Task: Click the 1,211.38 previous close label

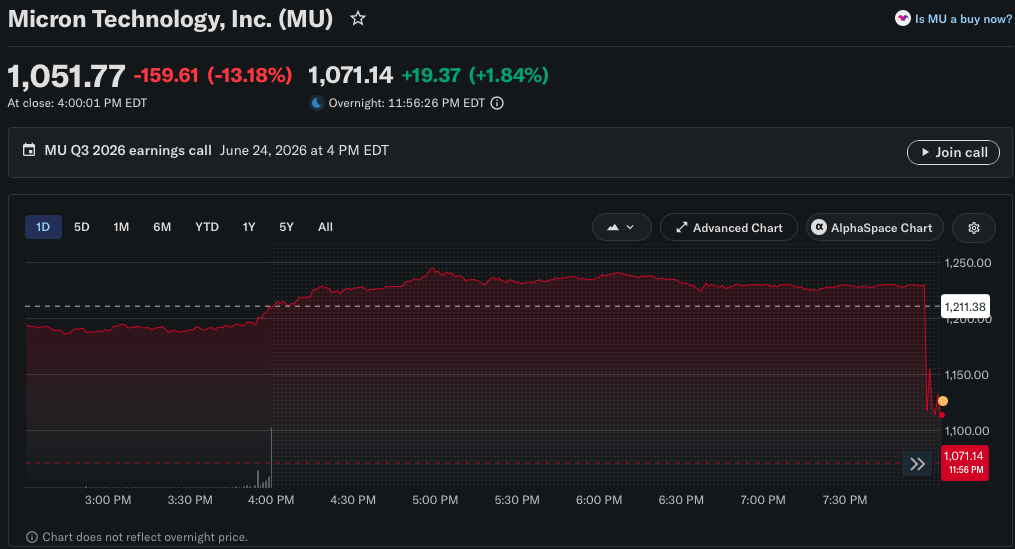Action: click(x=965, y=307)
